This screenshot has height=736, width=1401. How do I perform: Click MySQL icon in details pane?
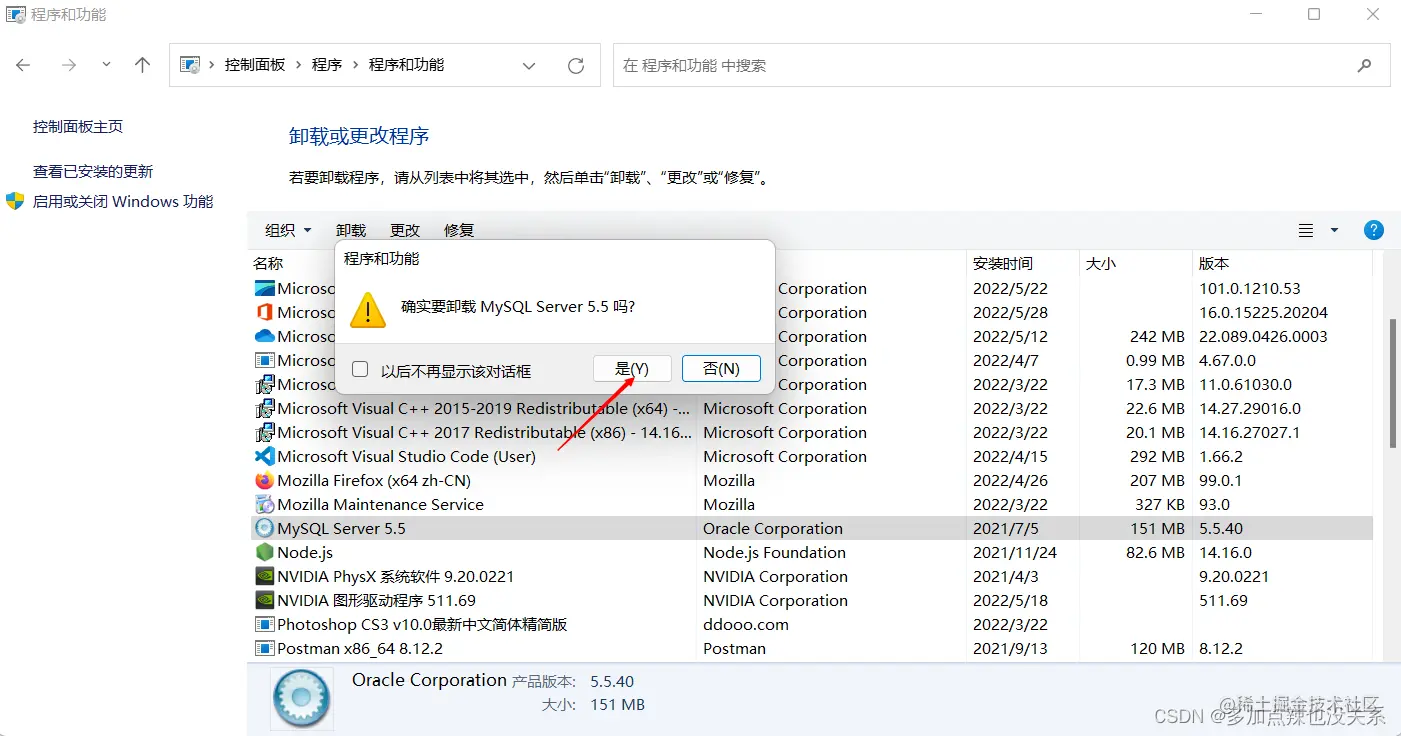pyautogui.click(x=300, y=697)
